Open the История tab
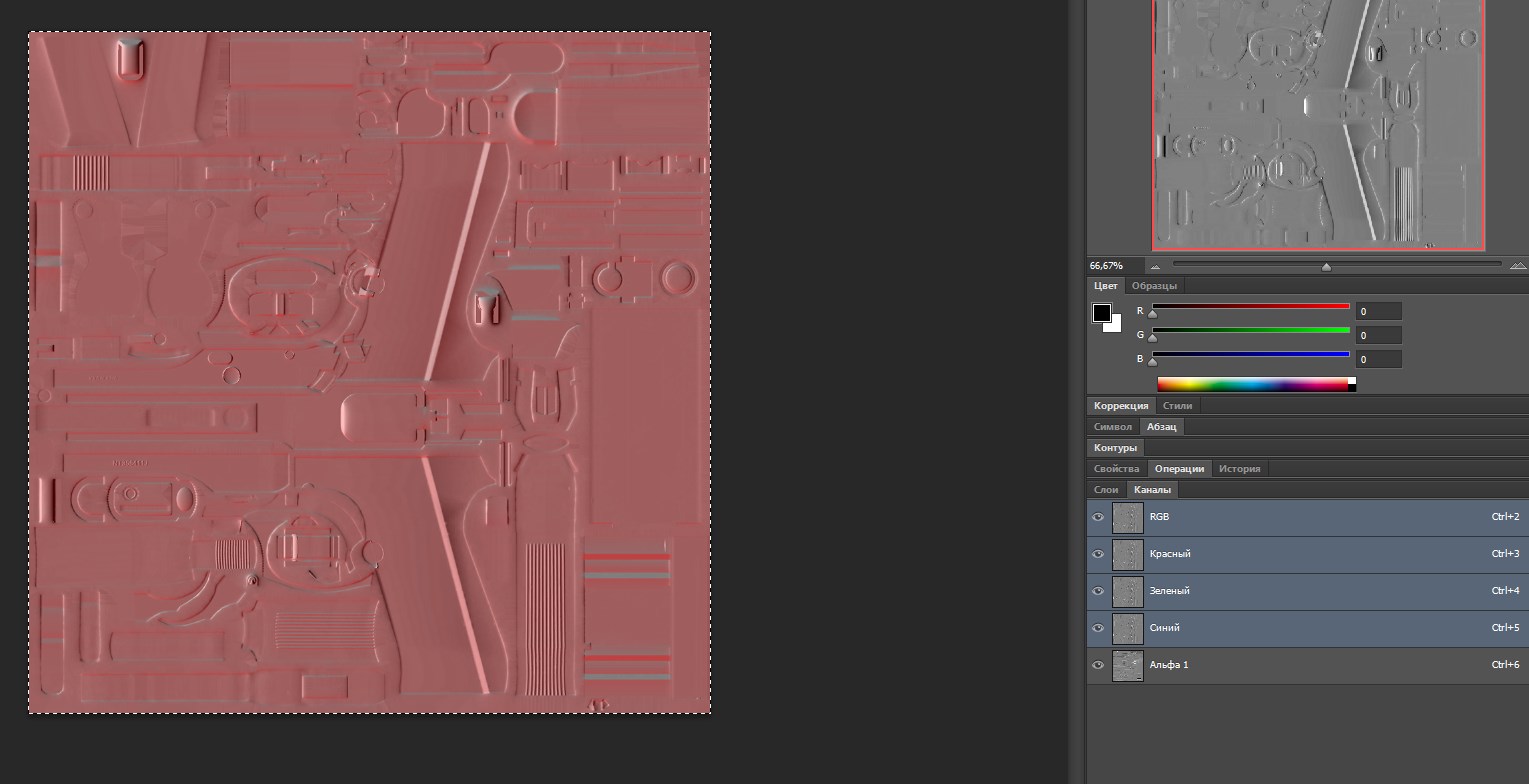This screenshot has width=1529, height=784. pos(1239,469)
